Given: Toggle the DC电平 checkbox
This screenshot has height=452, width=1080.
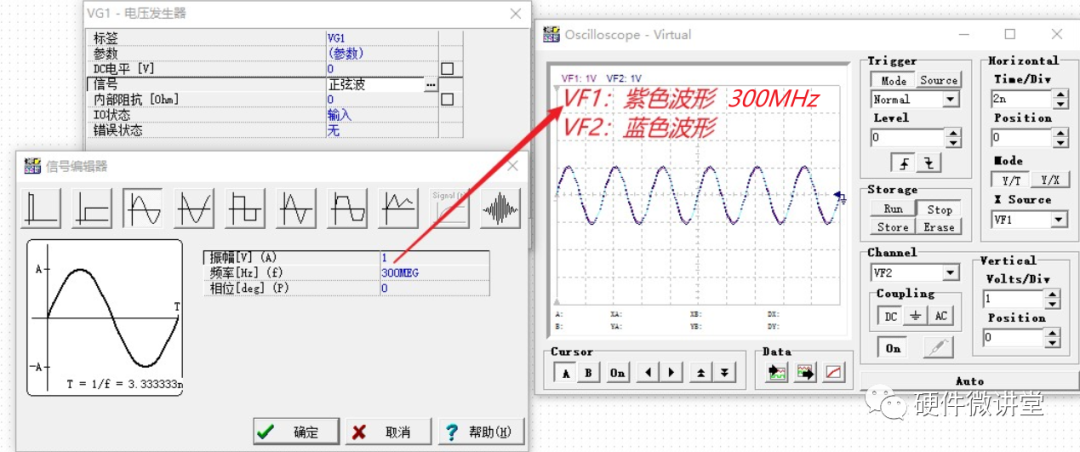Looking at the screenshot, I should coord(448,69).
